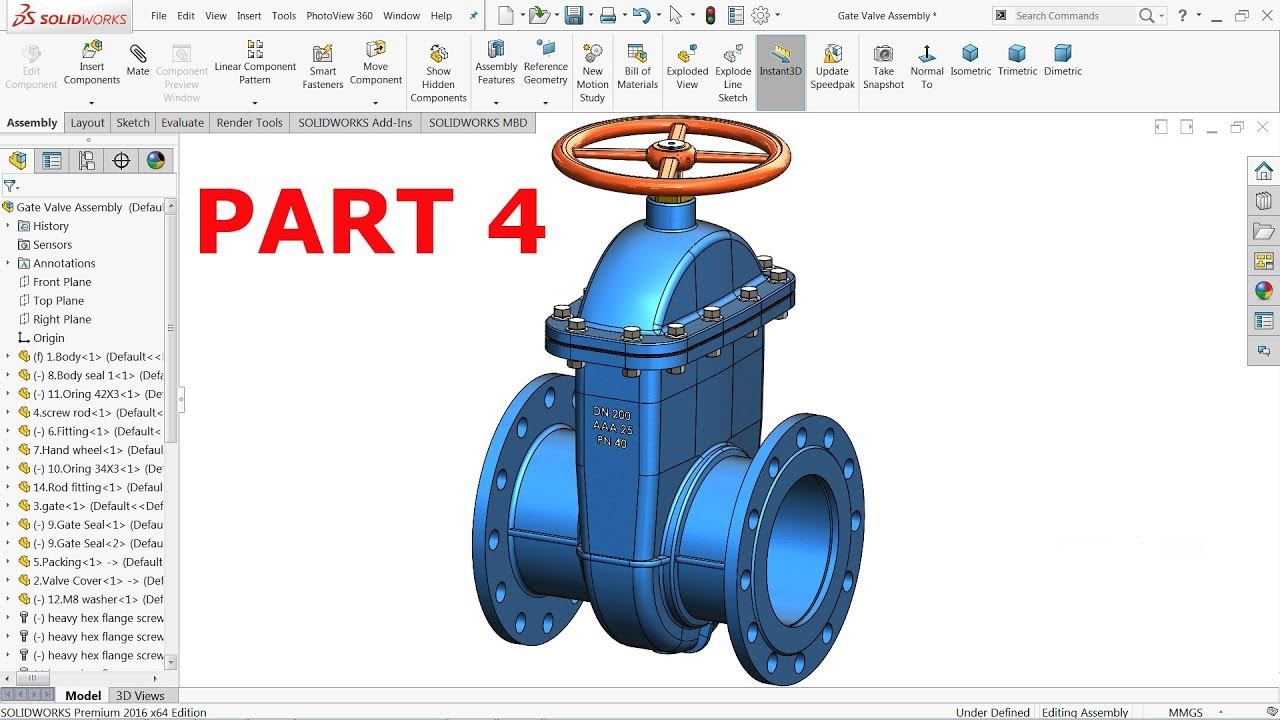Image resolution: width=1280 pixels, height=720 pixels.
Task: Set view Normal To
Action: [x=927, y=66]
